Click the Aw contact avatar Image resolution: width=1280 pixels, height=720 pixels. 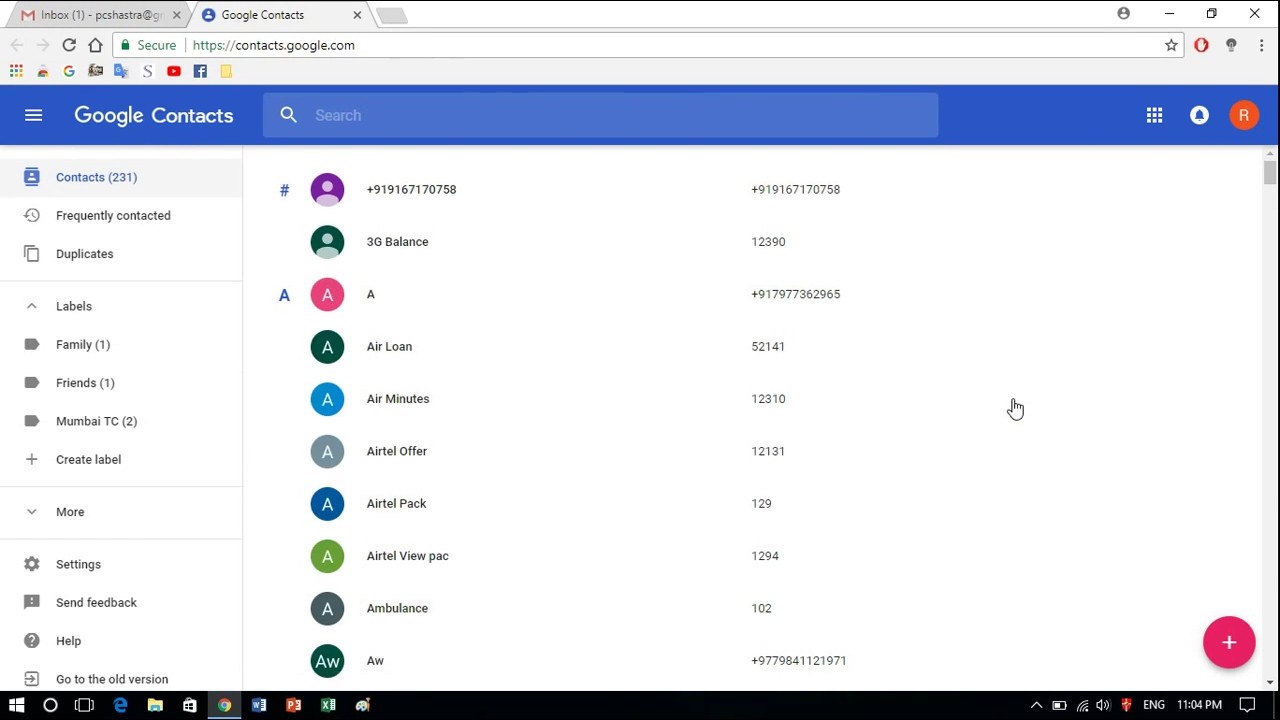(327, 661)
